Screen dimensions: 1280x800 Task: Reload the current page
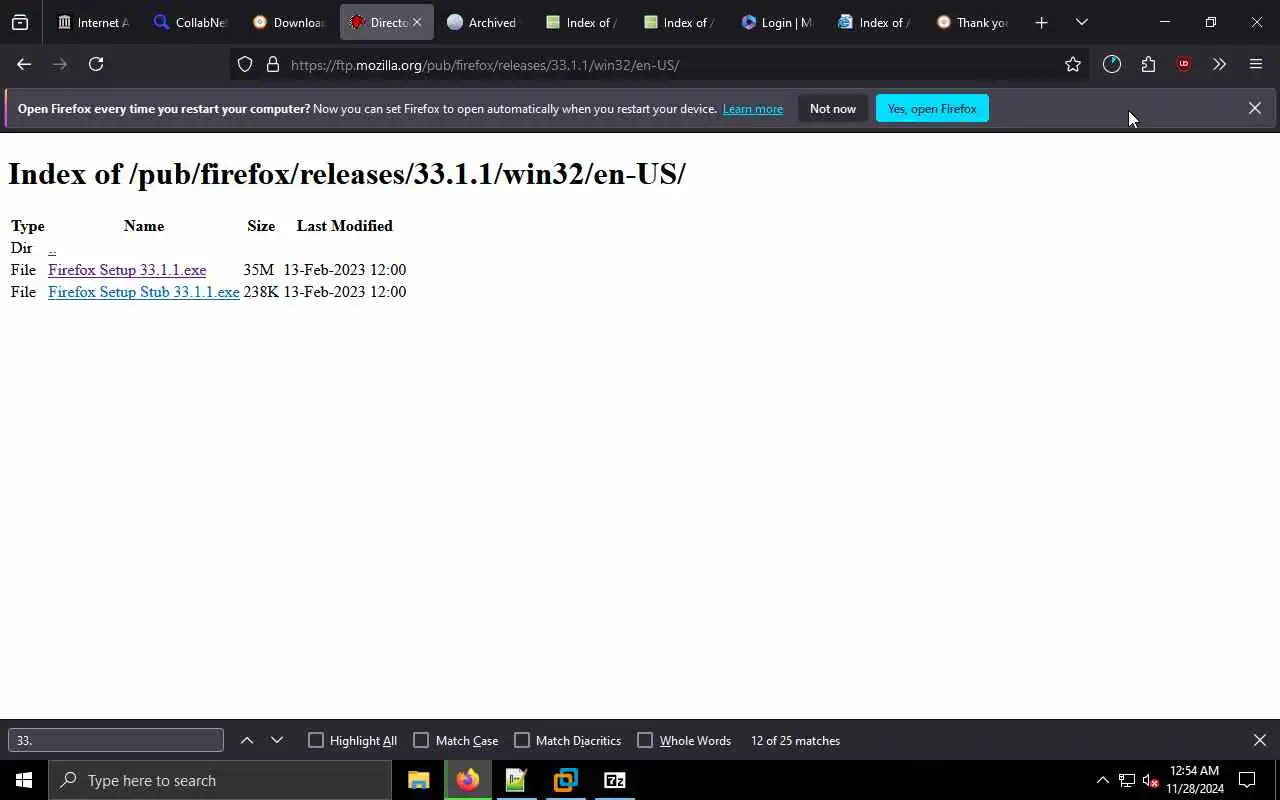96,64
